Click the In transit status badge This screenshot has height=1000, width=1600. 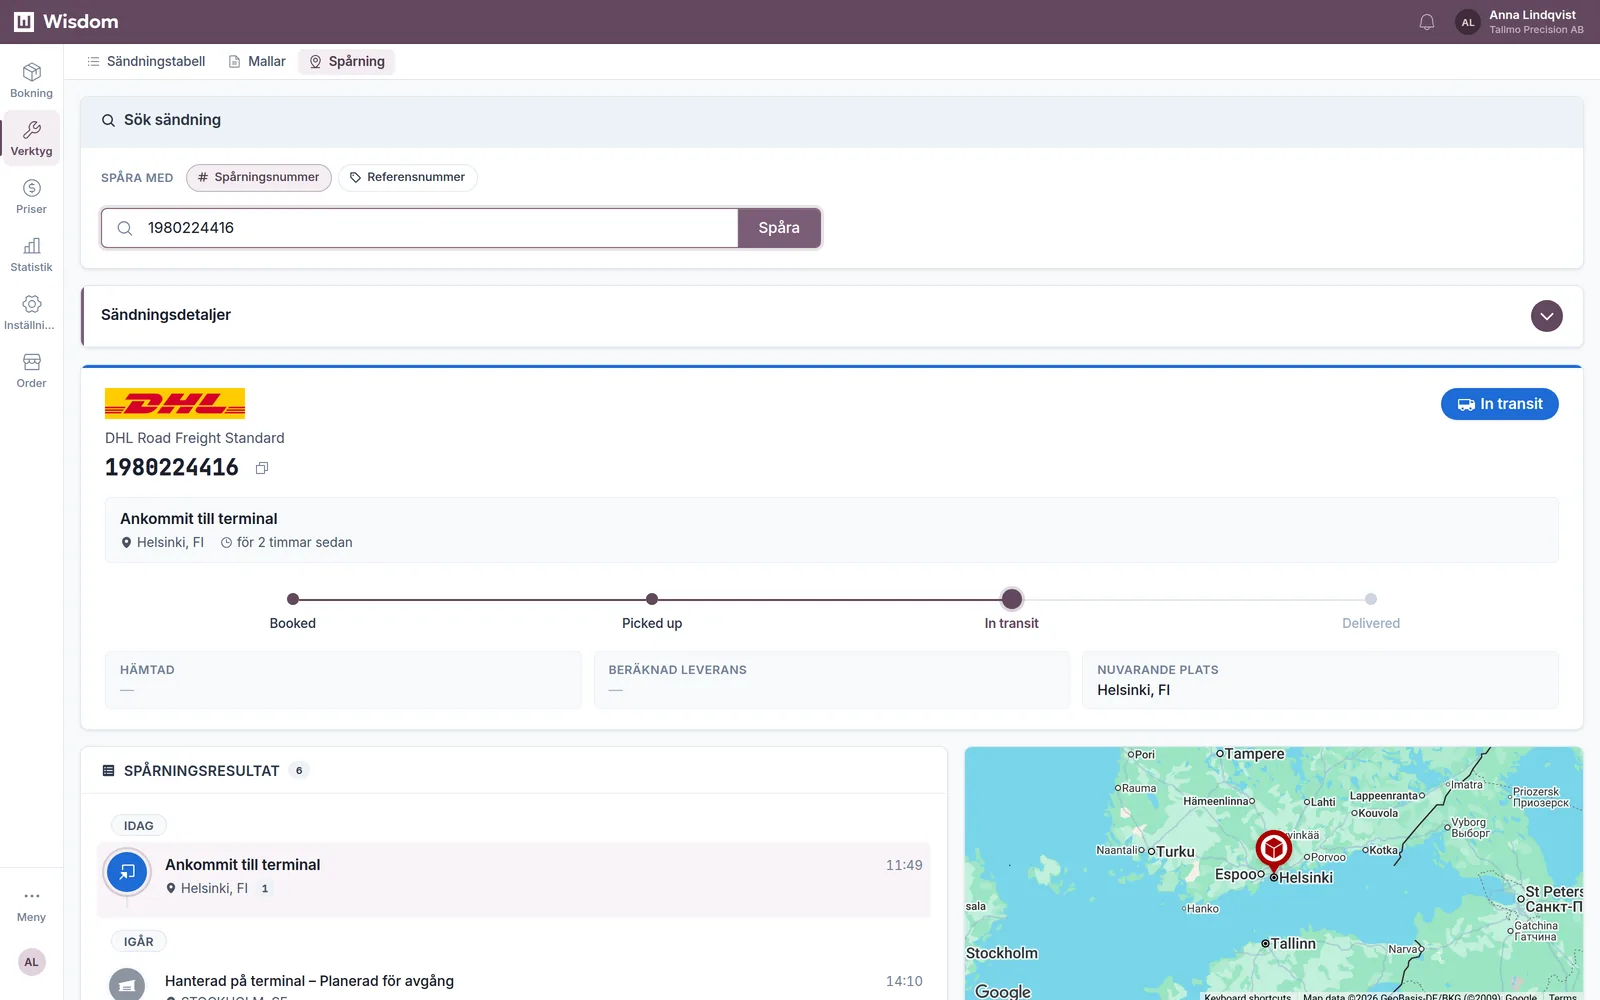click(1499, 404)
